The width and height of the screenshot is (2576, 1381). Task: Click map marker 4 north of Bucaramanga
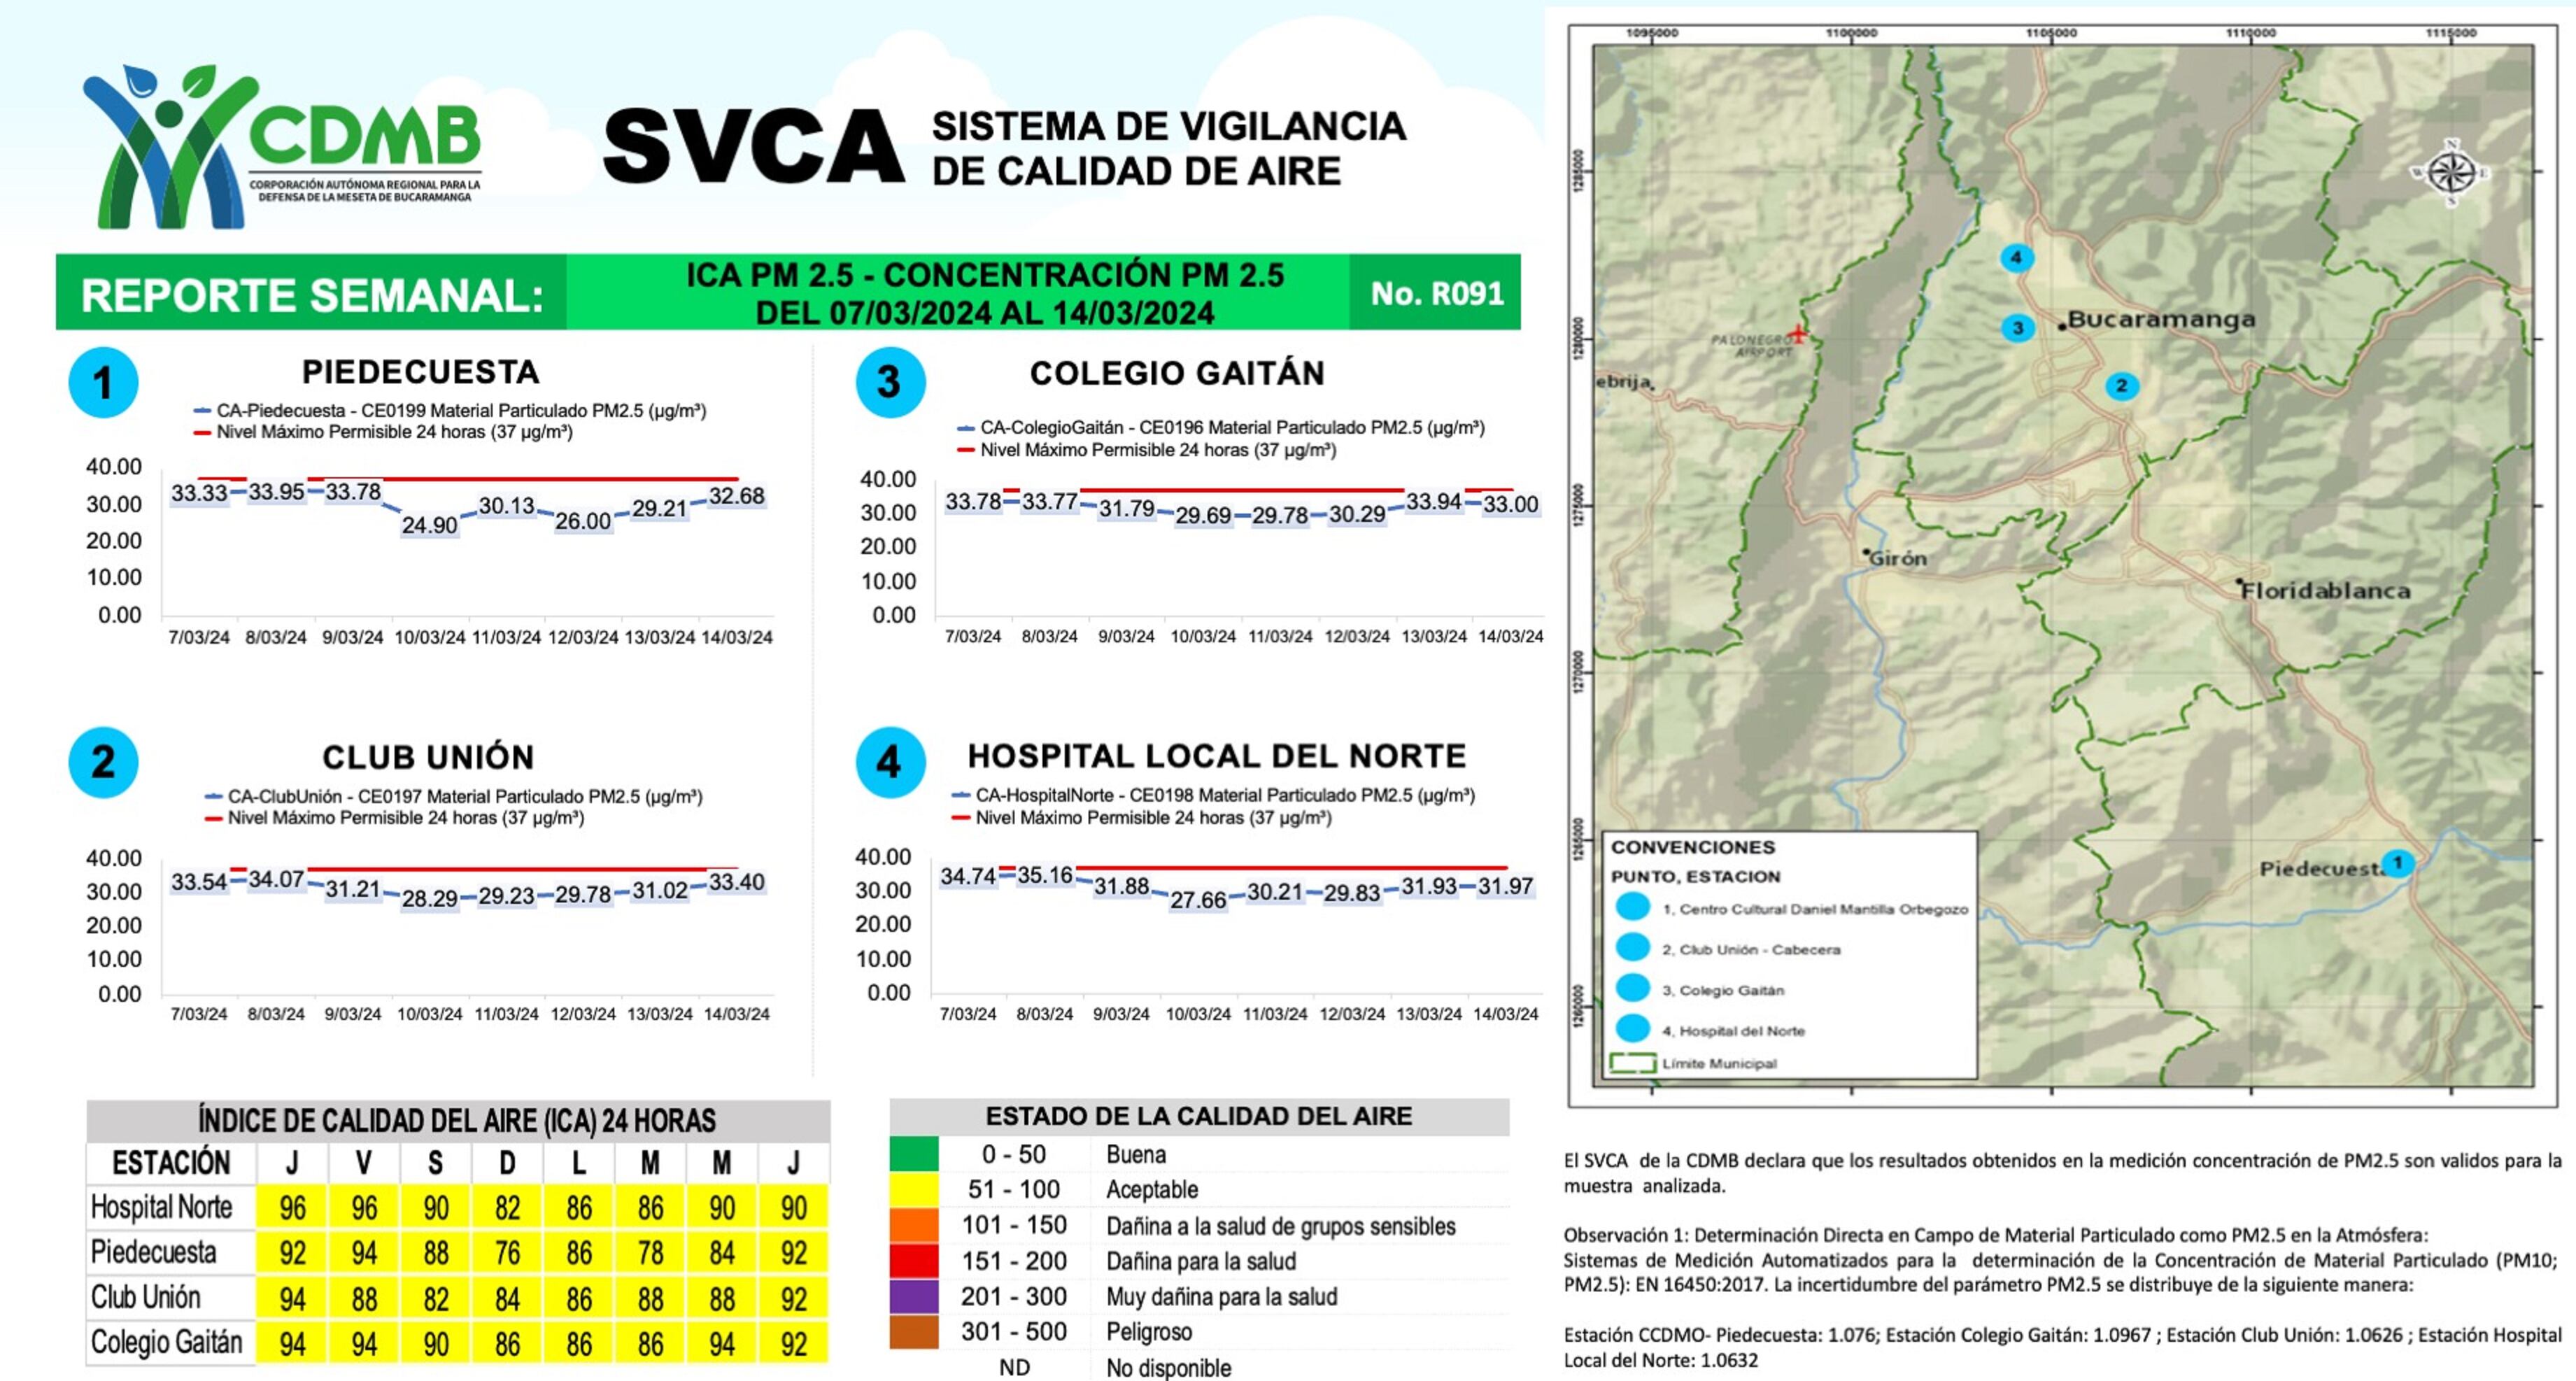[x=2016, y=257]
